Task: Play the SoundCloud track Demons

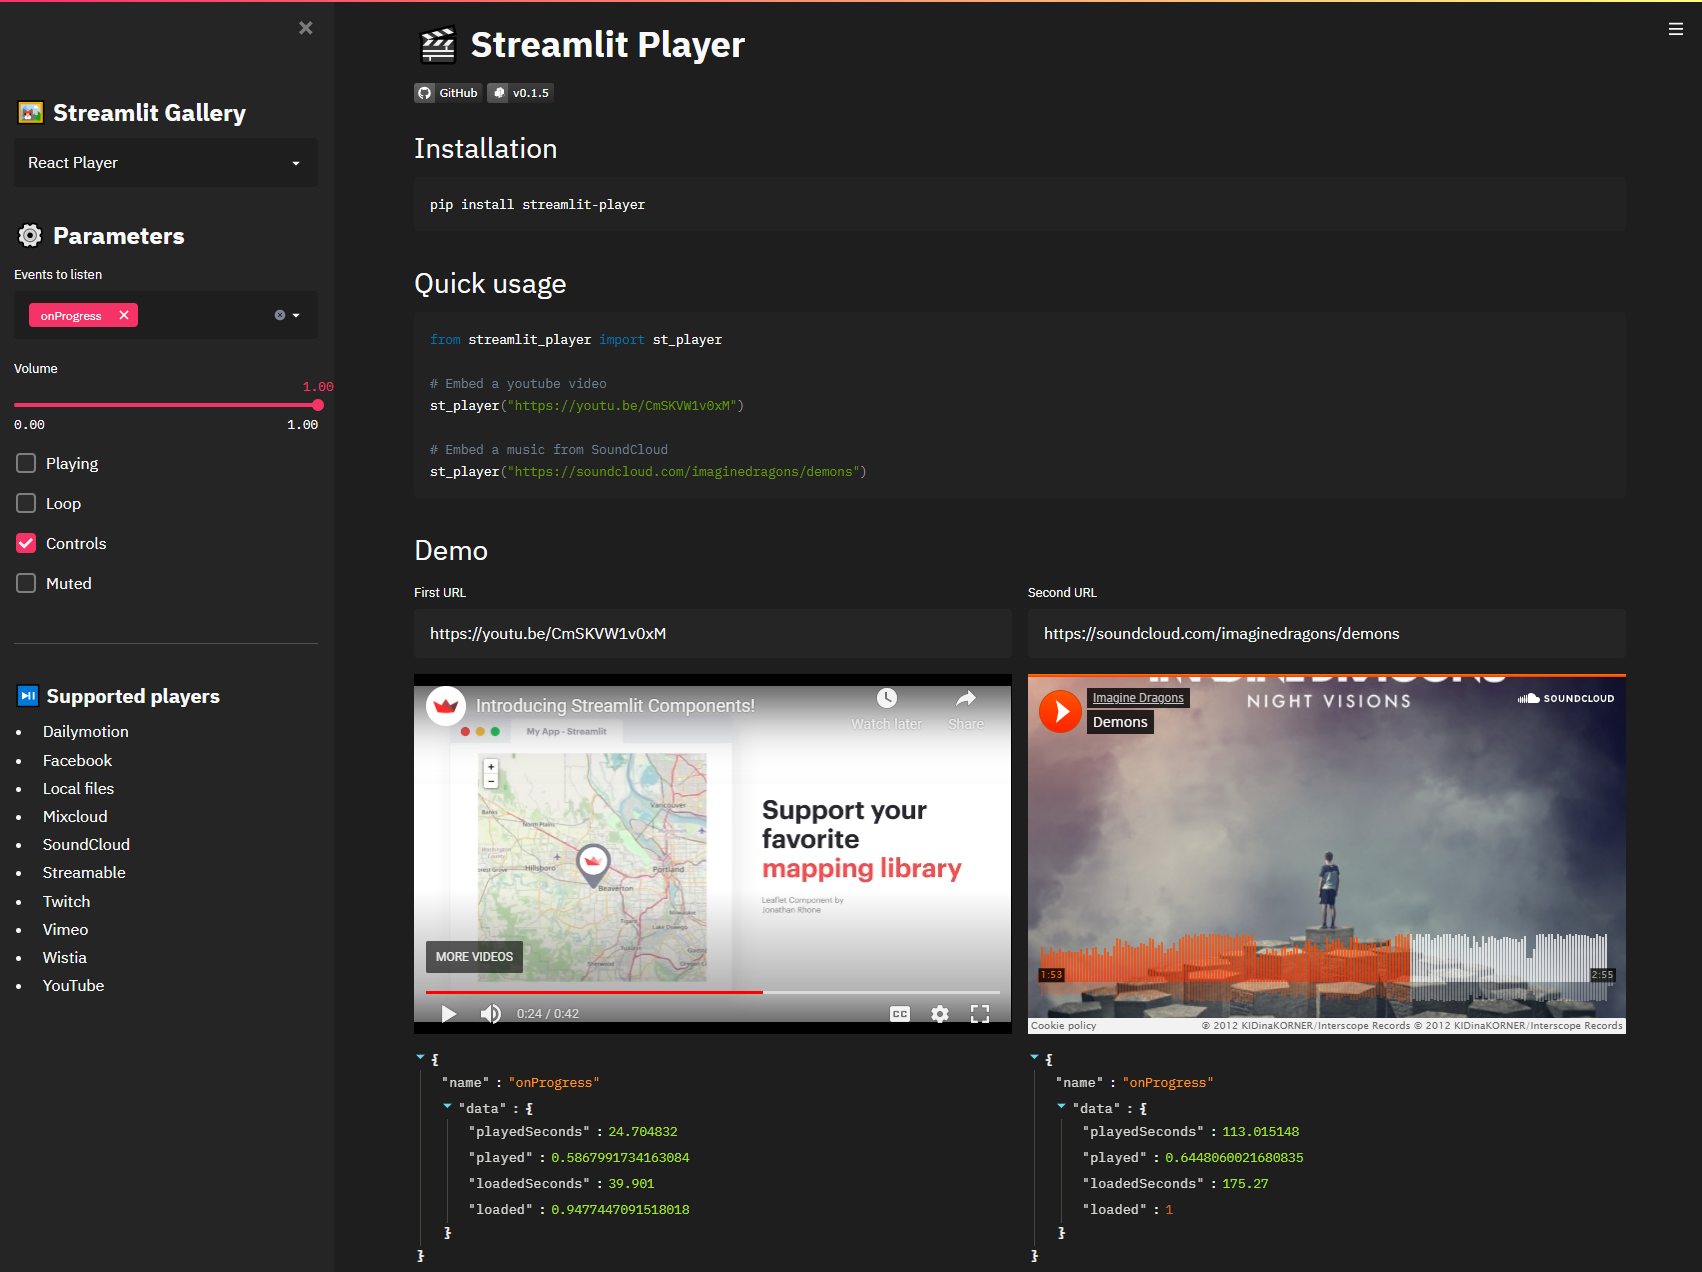Action: [1060, 712]
